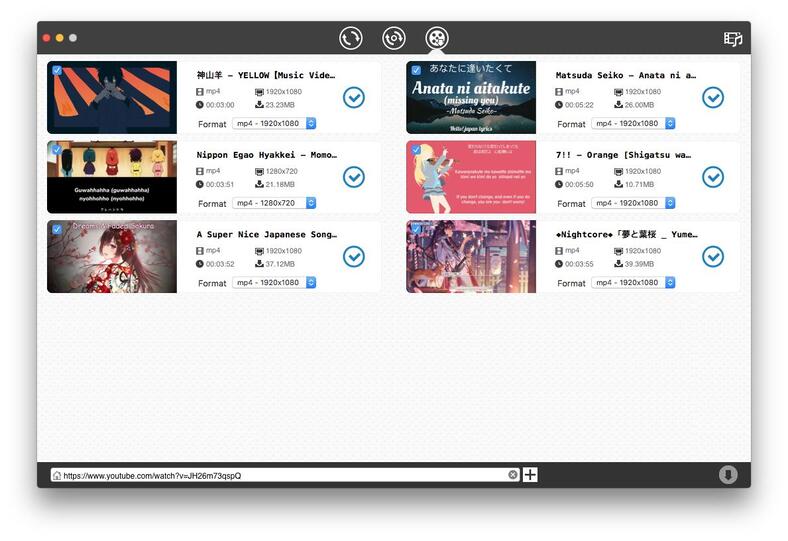This screenshot has width=788, height=541.
Task: Toggle checkbox on Anata ni aitakute thumbnail
Action: pos(416,70)
